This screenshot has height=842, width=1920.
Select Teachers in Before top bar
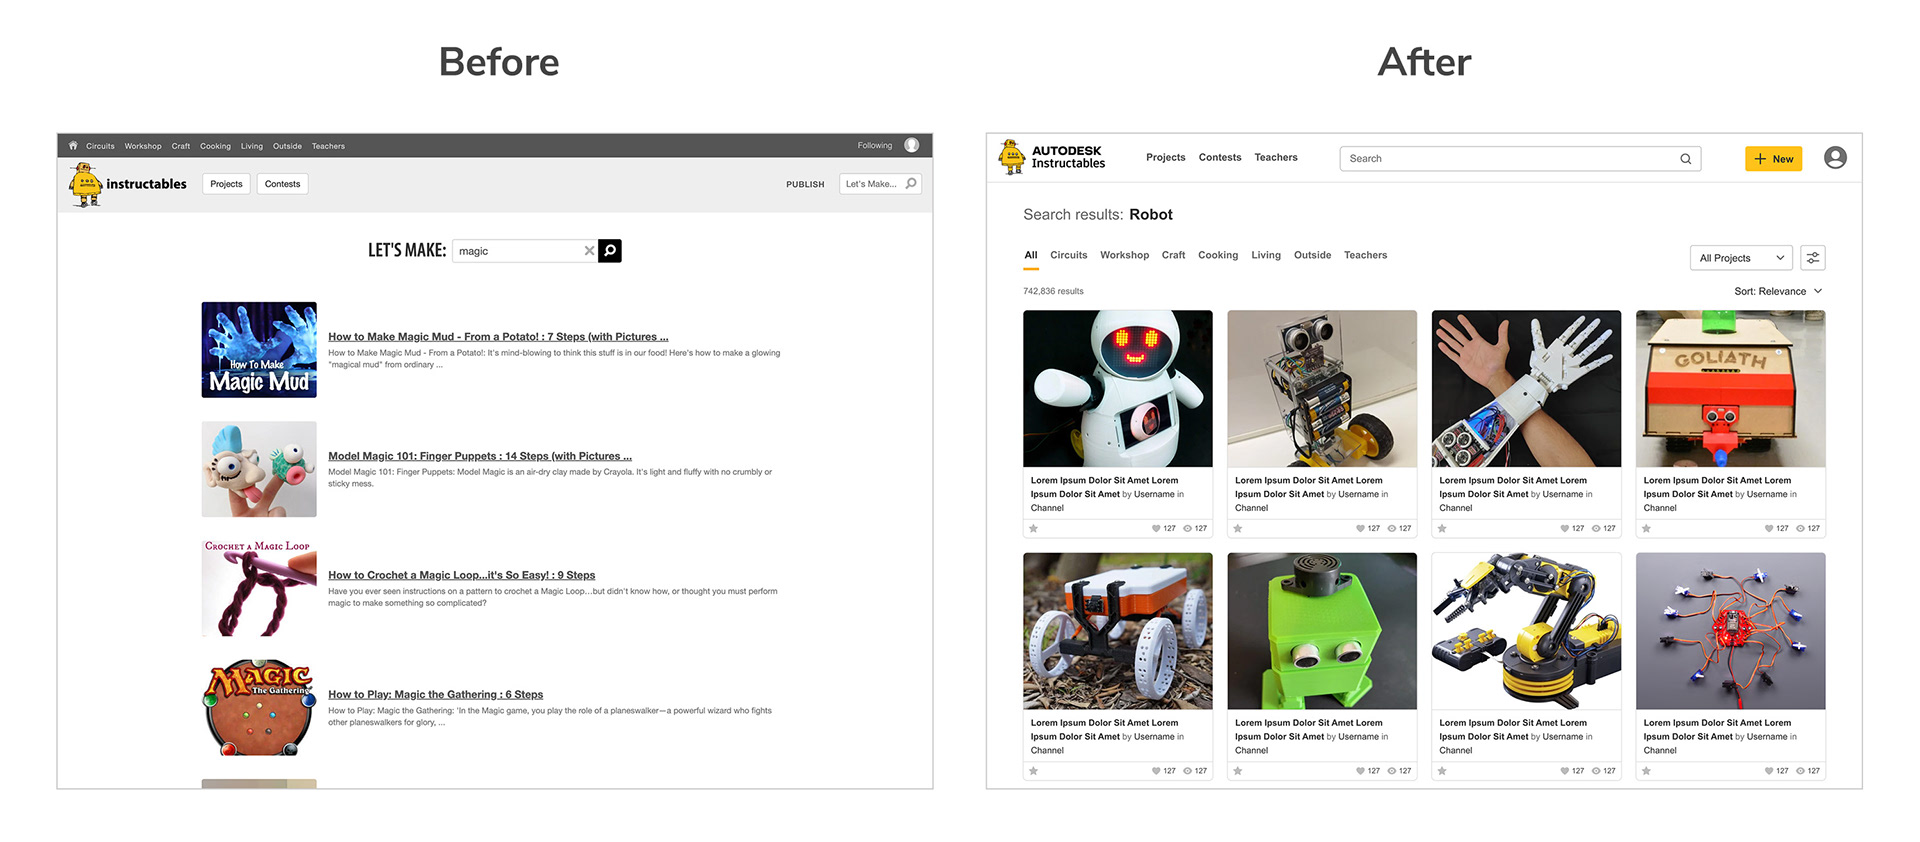328,146
